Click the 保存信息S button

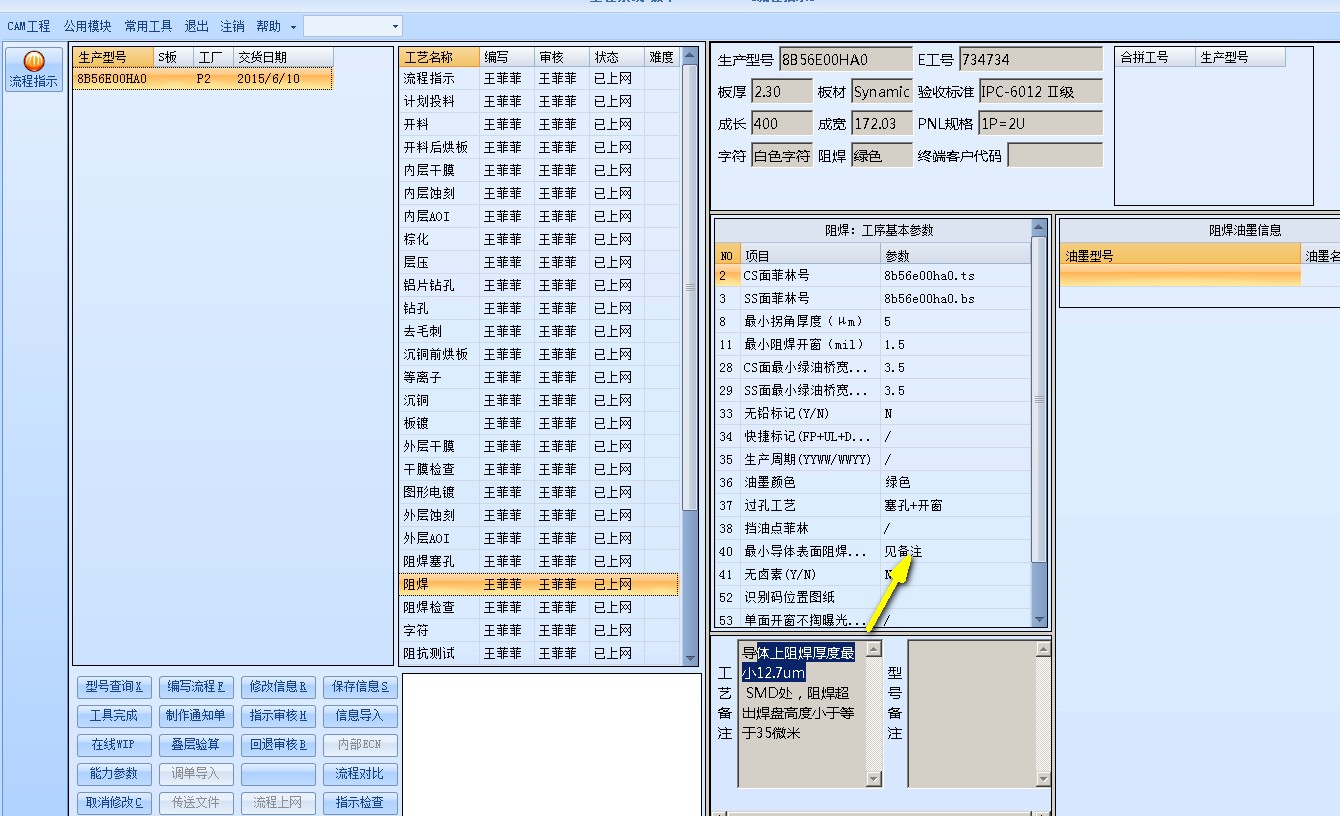click(x=360, y=687)
